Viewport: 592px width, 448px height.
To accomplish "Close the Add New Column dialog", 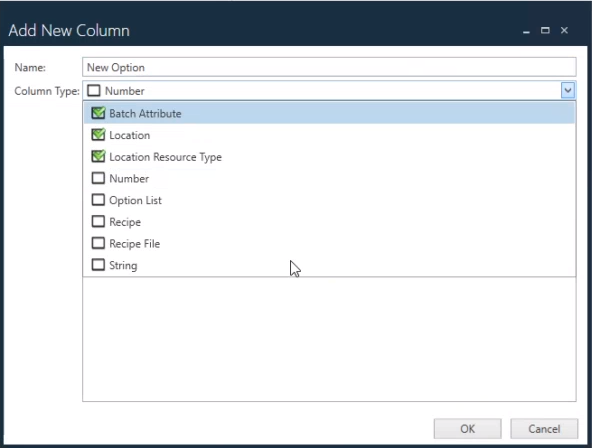I will (564, 30).
